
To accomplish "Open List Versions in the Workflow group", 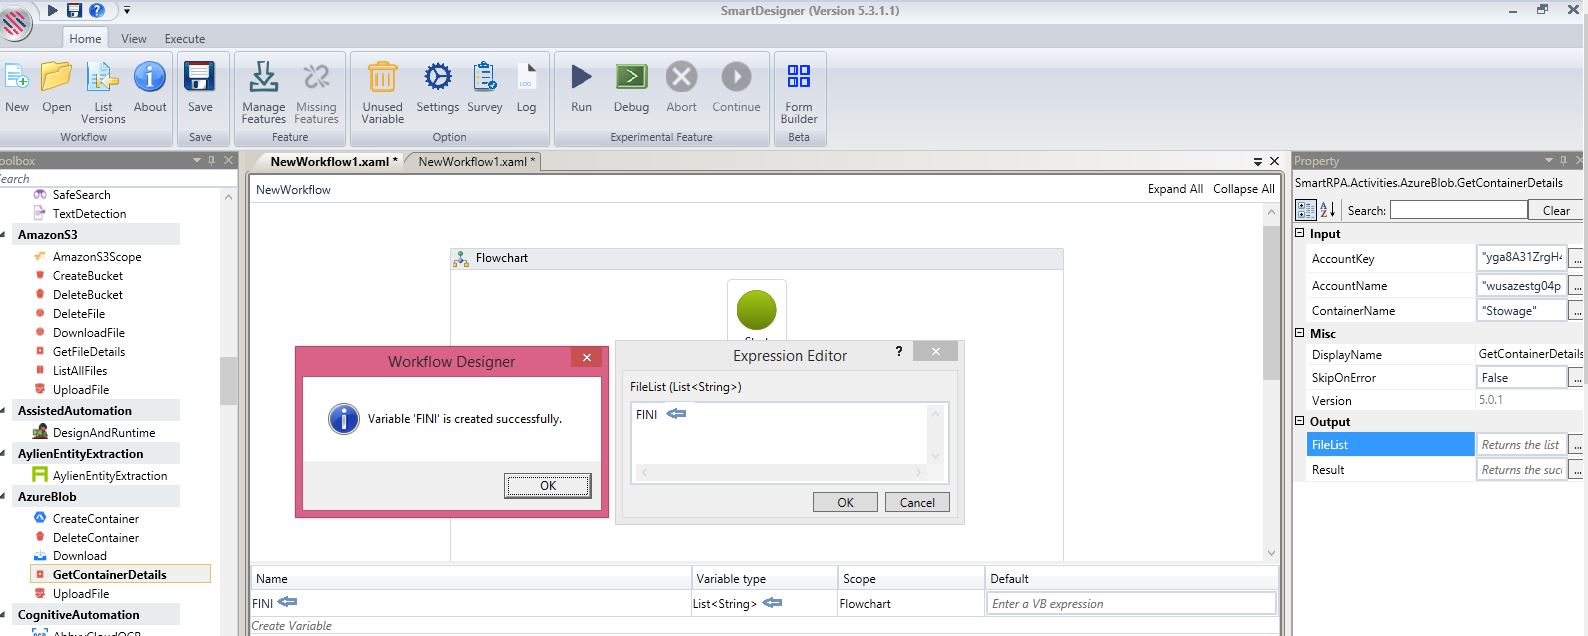I will 103,79.
